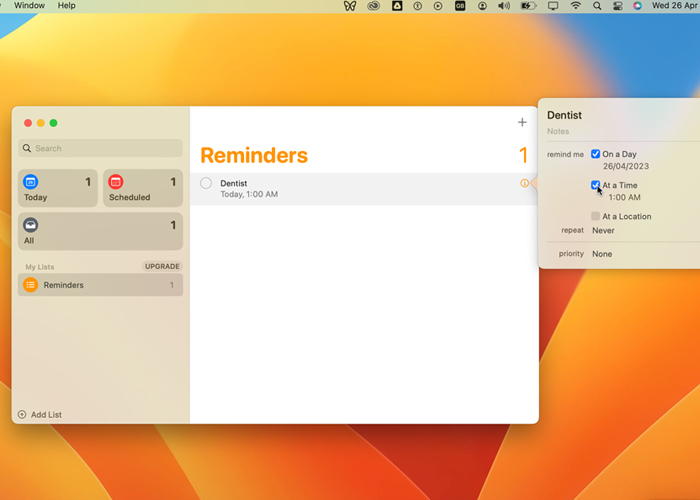The height and width of the screenshot is (500, 700).
Task: Click the GB input source menu bar icon
Action: tap(460, 6)
